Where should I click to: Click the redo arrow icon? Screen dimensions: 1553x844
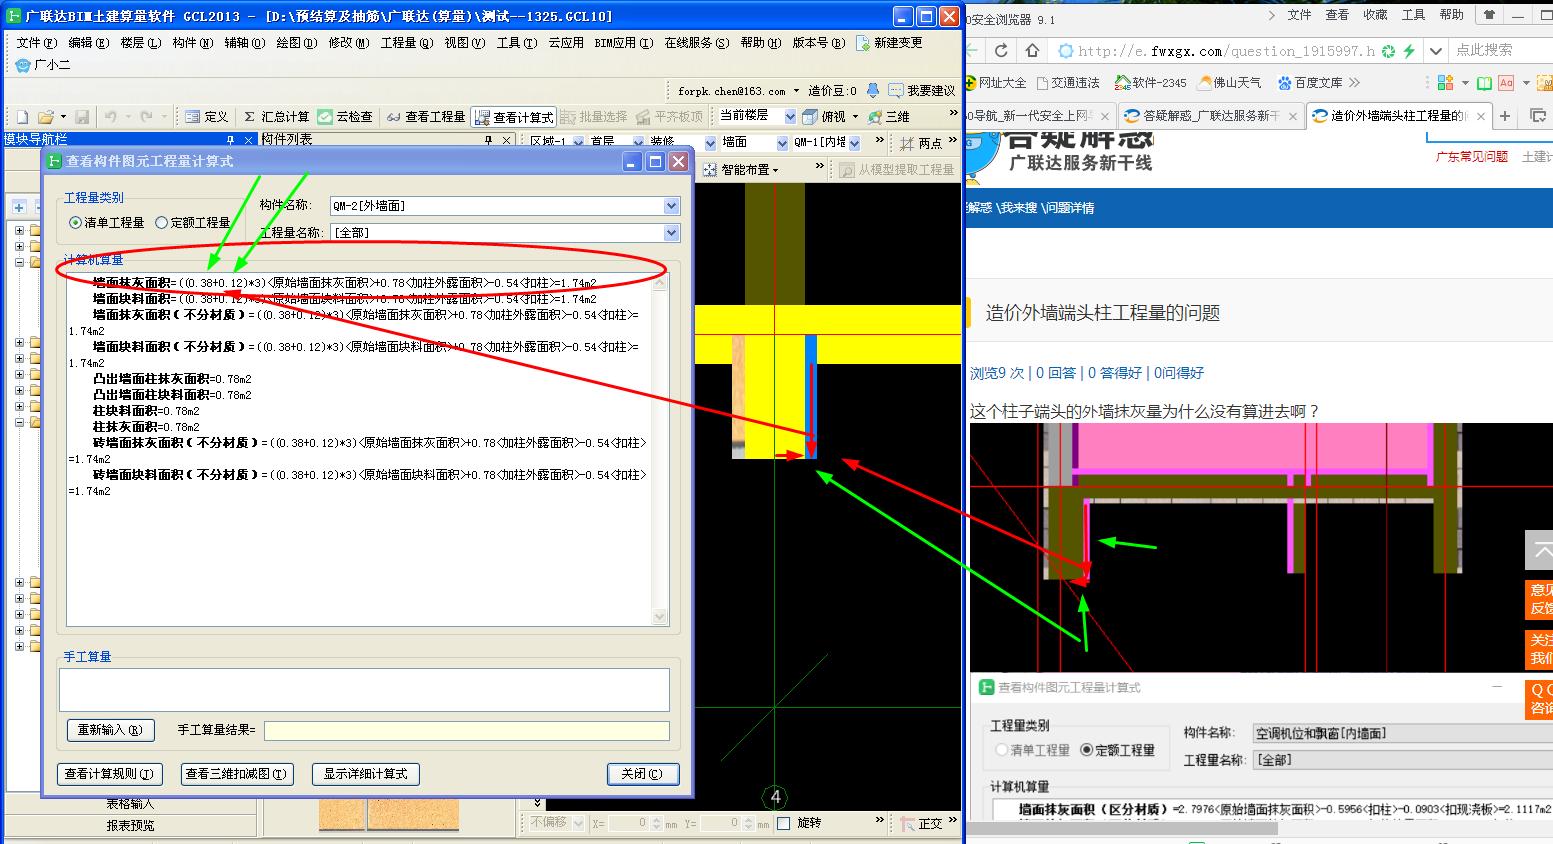[147, 117]
